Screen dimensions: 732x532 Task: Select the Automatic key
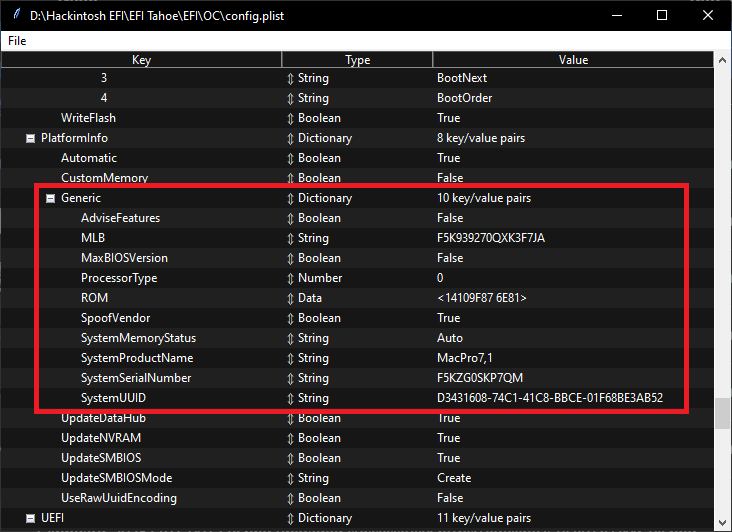89,158
